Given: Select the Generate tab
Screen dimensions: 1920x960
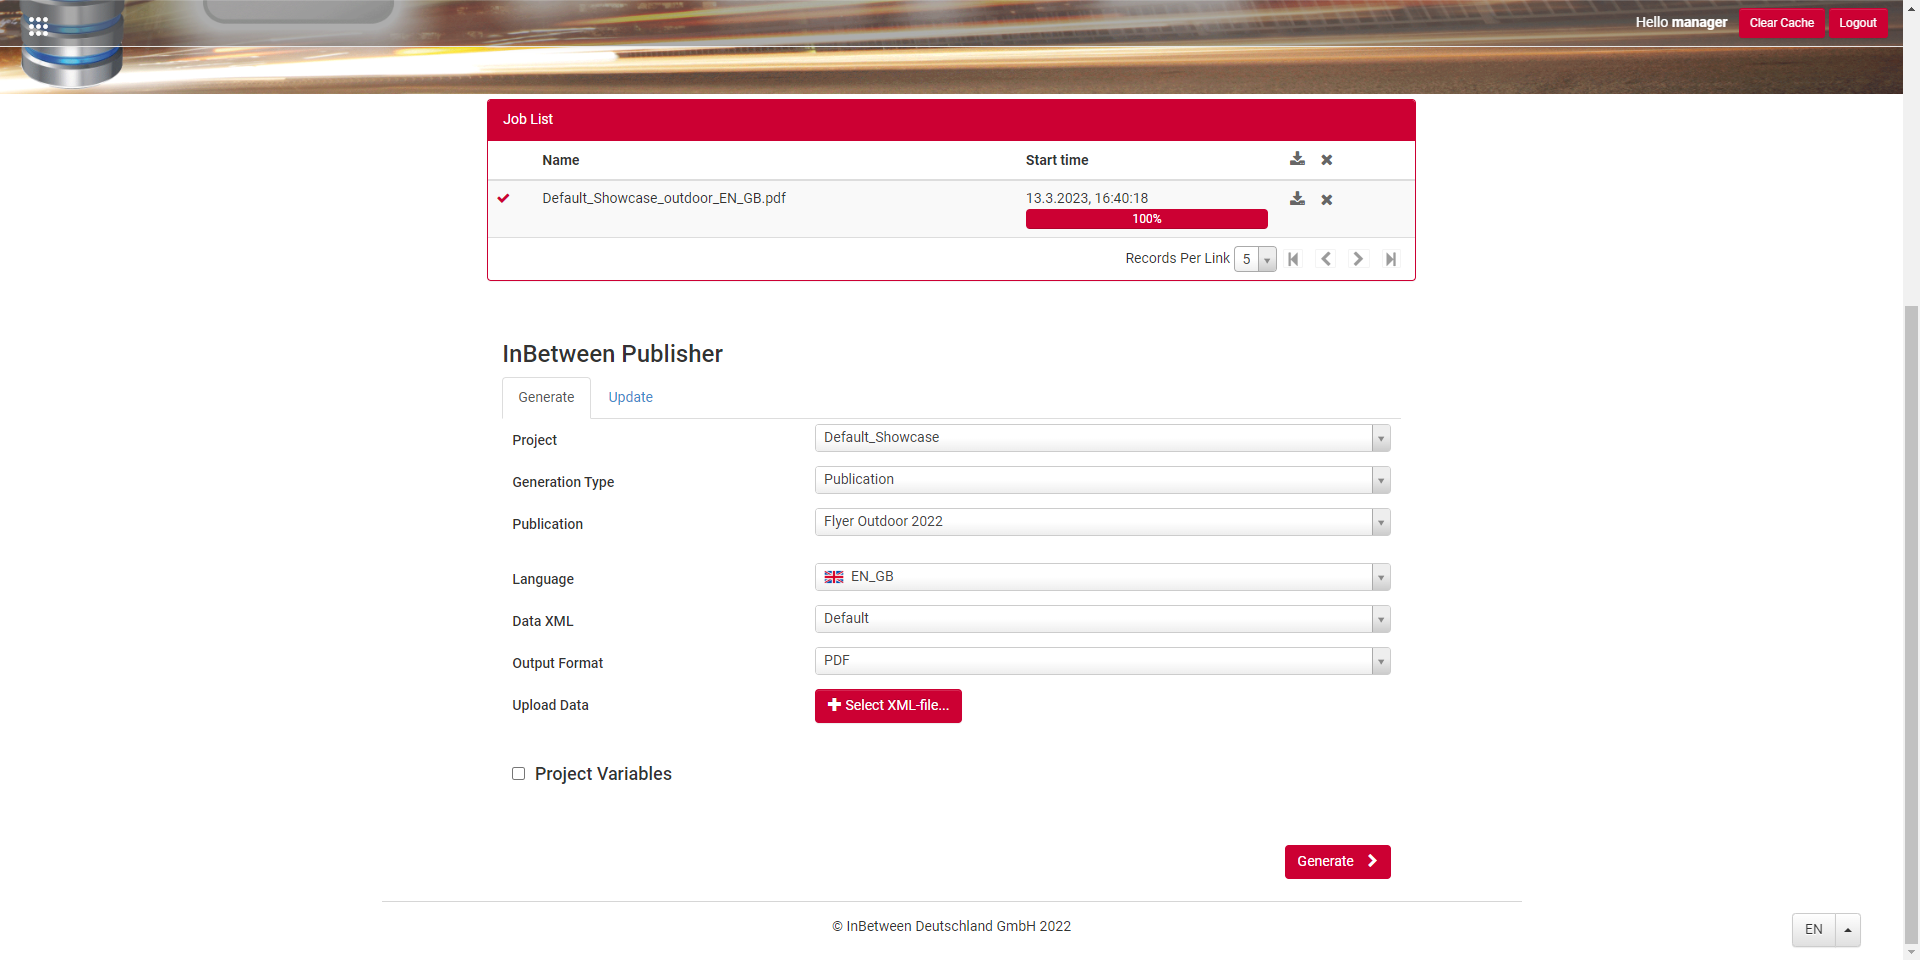Looking at the screenshot, I should click(x=546, y=397).
